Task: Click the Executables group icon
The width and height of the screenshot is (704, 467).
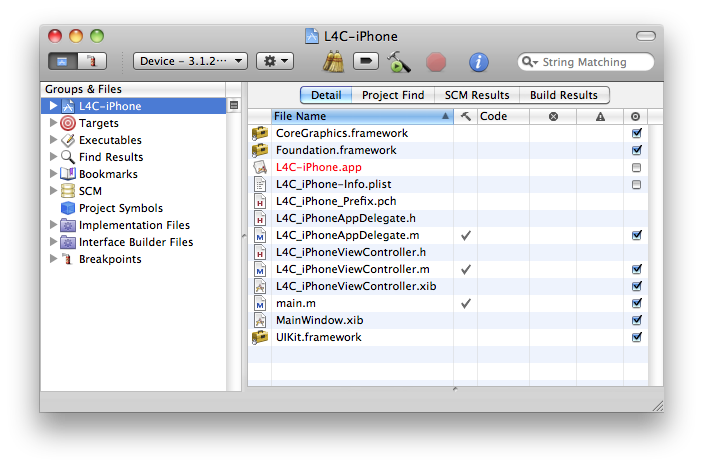Action: tap(68, 140)
